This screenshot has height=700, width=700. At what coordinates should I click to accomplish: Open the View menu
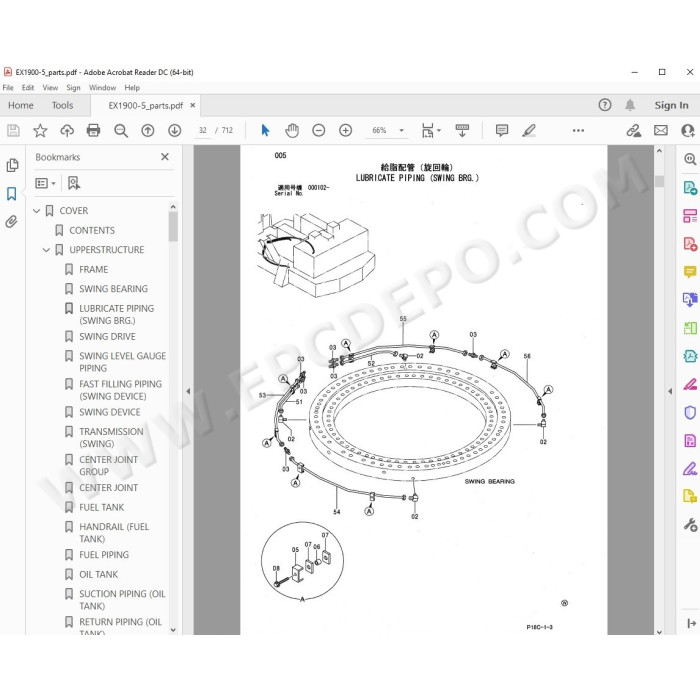50,88
